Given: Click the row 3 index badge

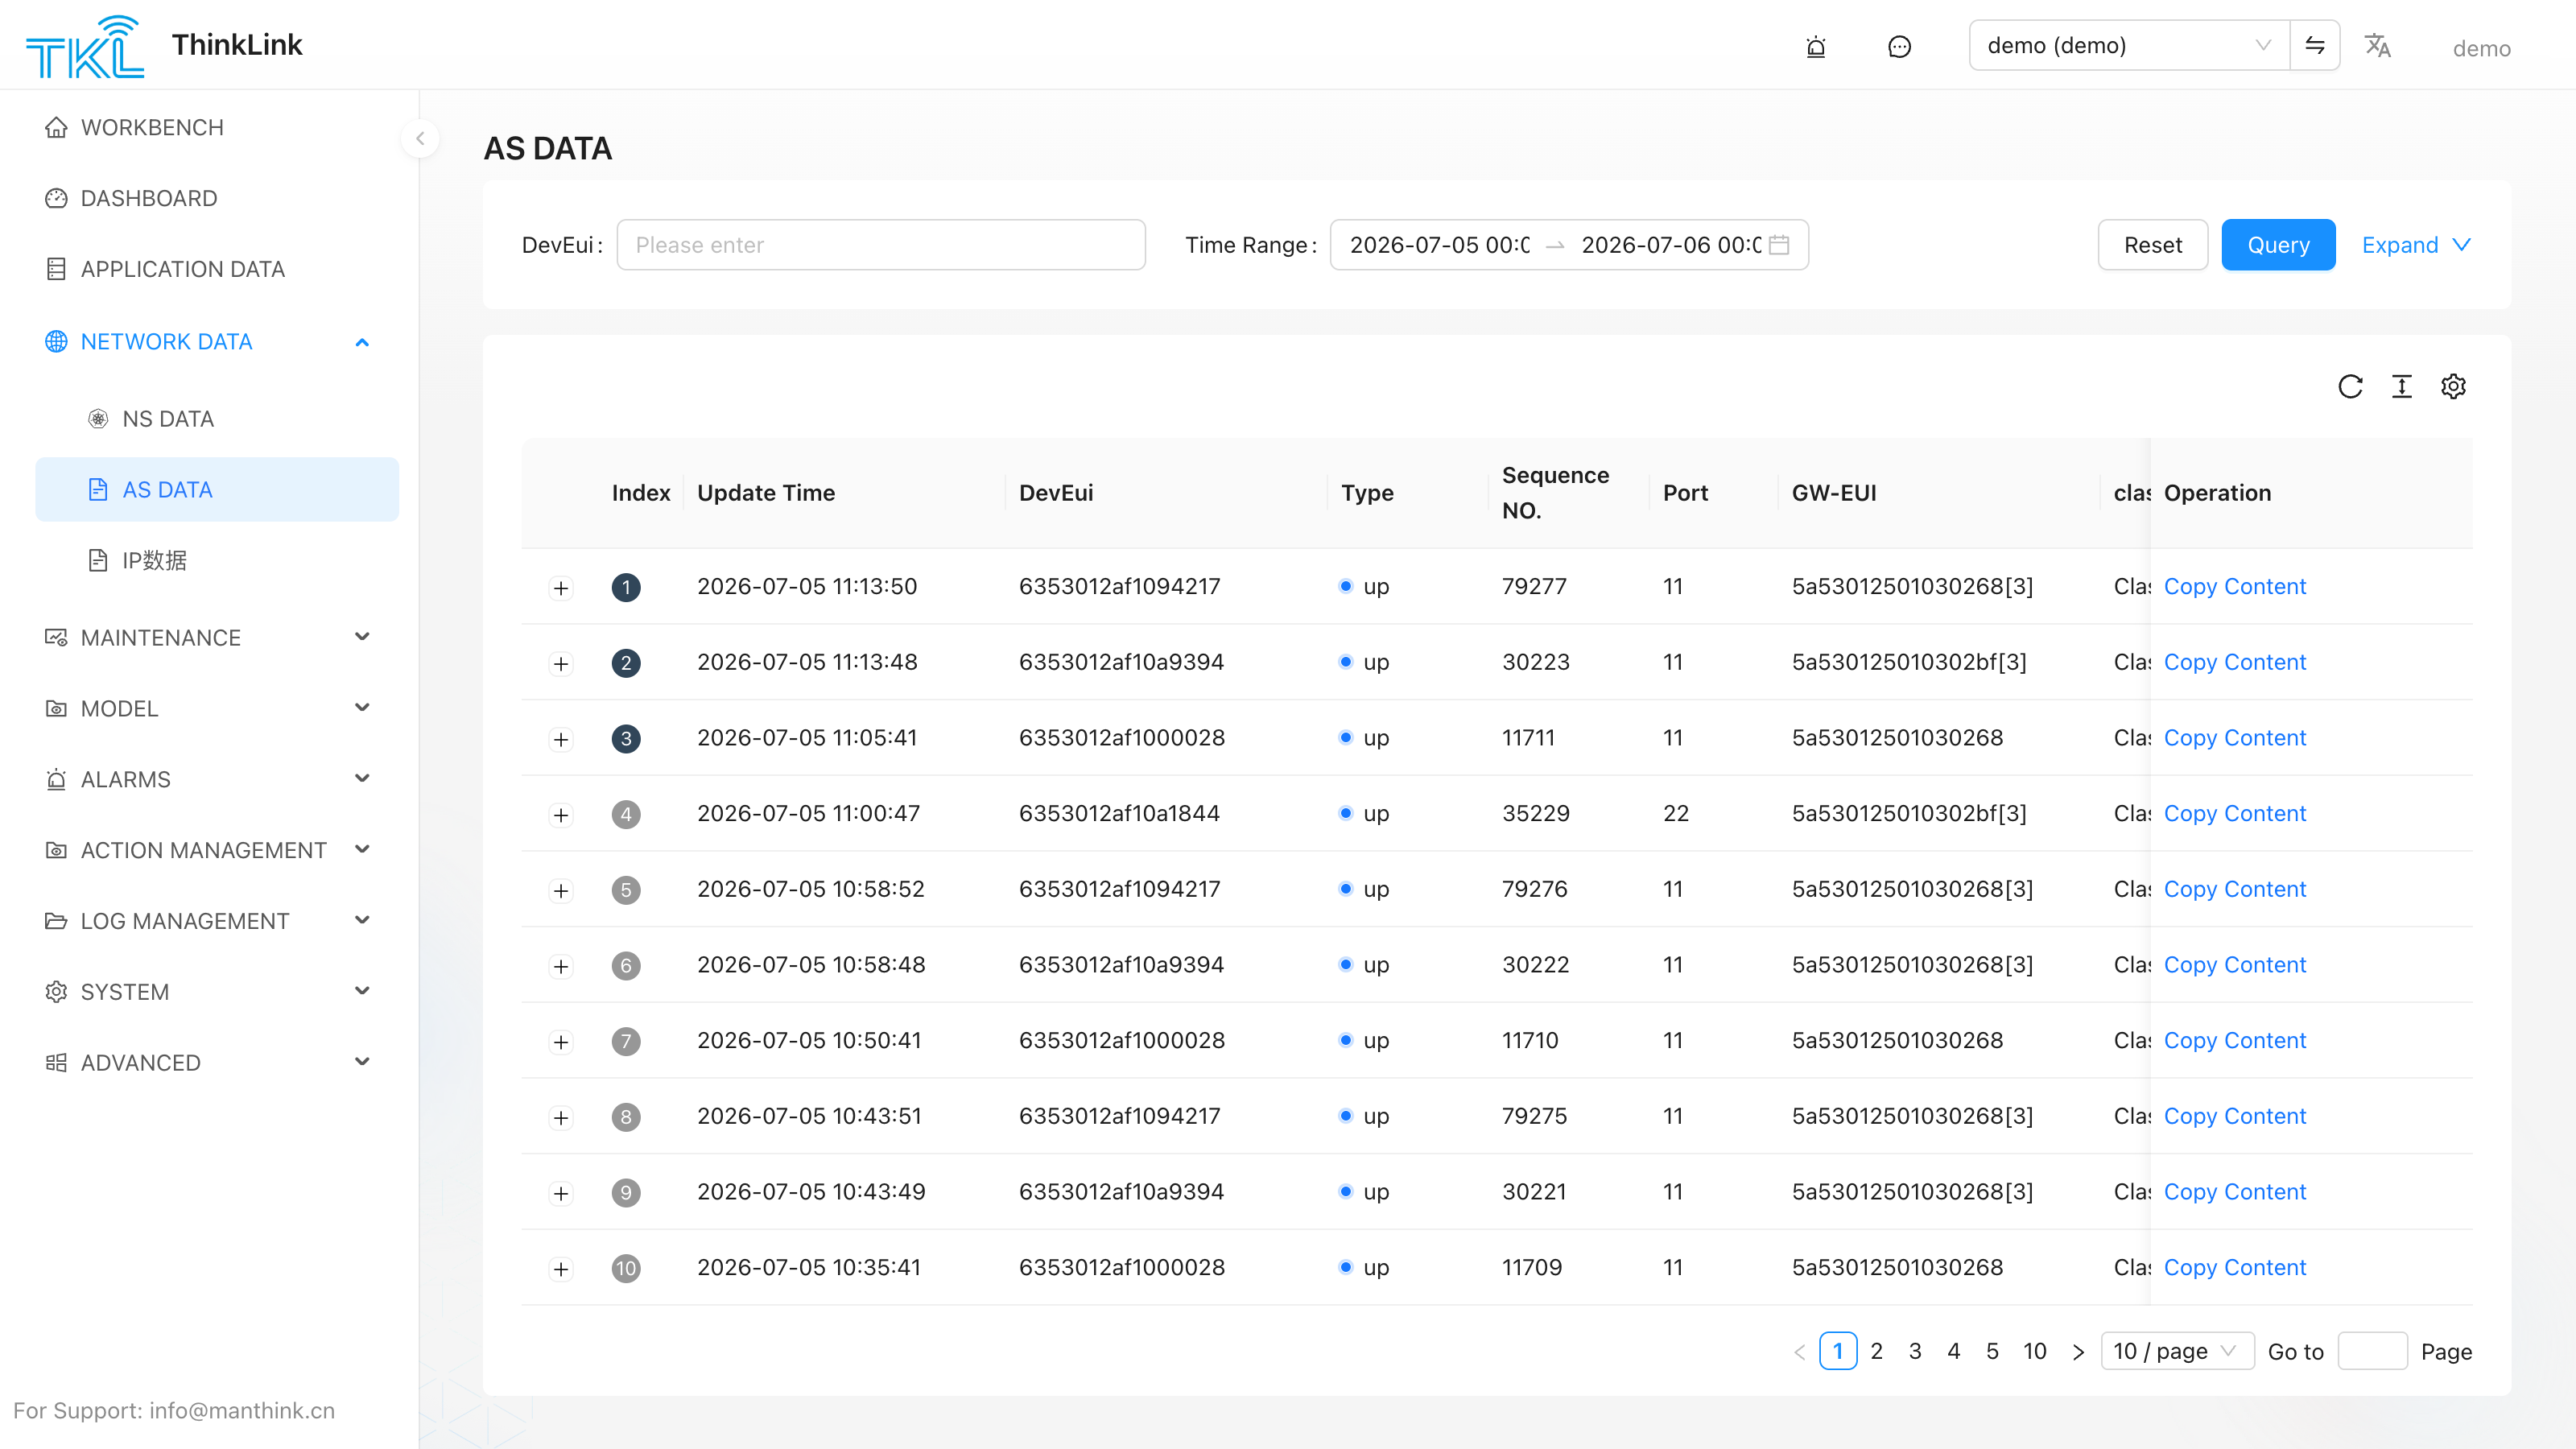Looking at the screenshot, I should coord(626,739).
